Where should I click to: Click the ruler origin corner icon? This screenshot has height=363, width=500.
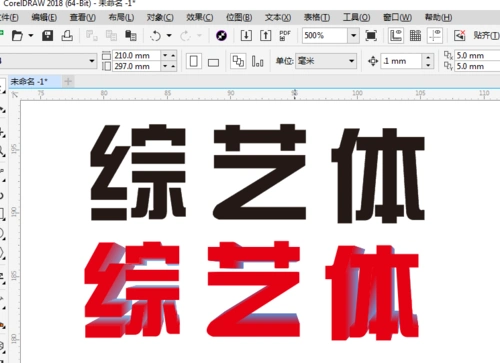15,95
